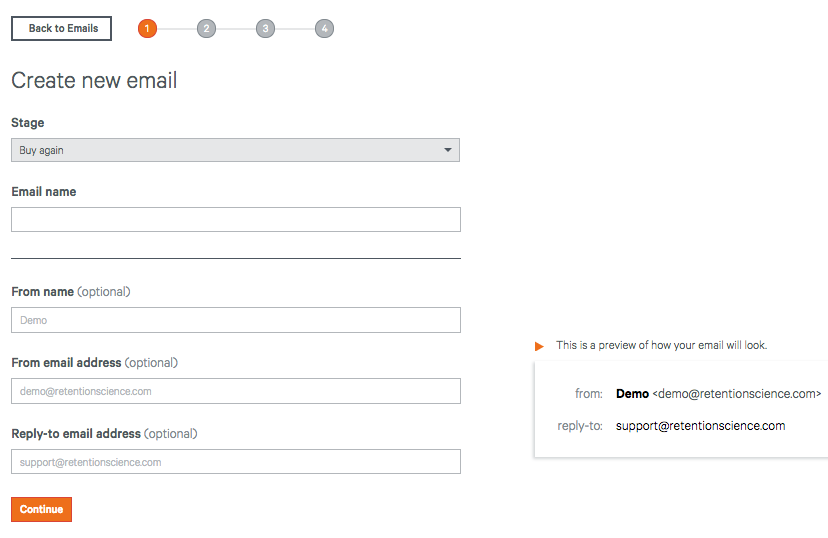Focus the From email address field
This screenshot has height=538, width=828.
click(x=236, y=391)
